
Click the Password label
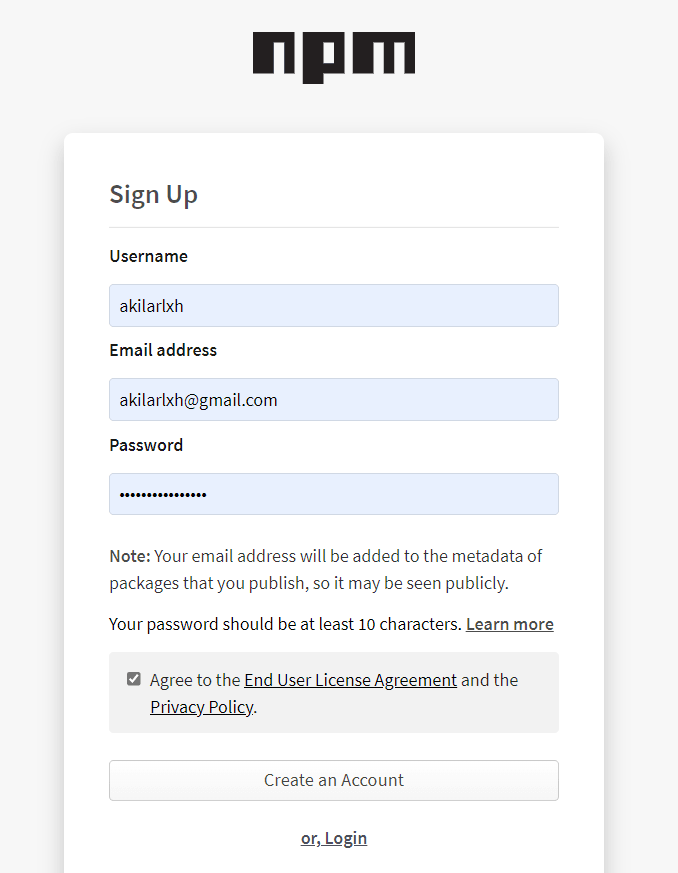coord(146,445)
